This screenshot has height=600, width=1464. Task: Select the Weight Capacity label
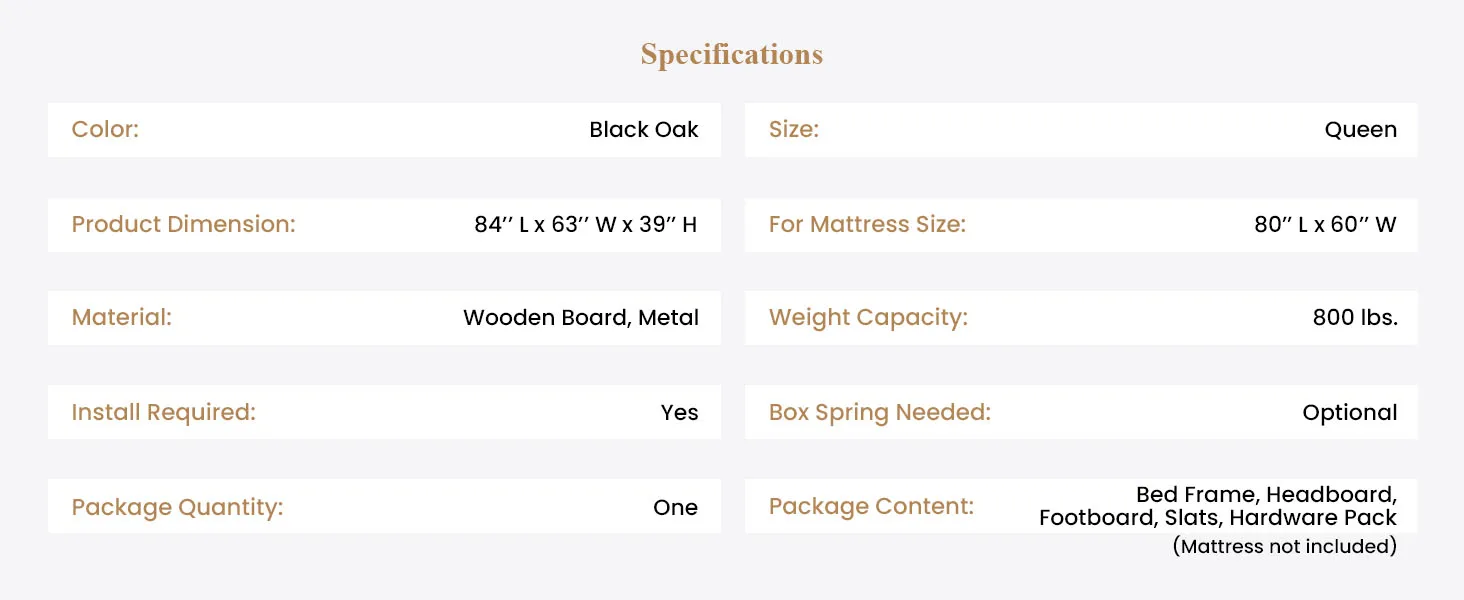(x=869, y=318)
